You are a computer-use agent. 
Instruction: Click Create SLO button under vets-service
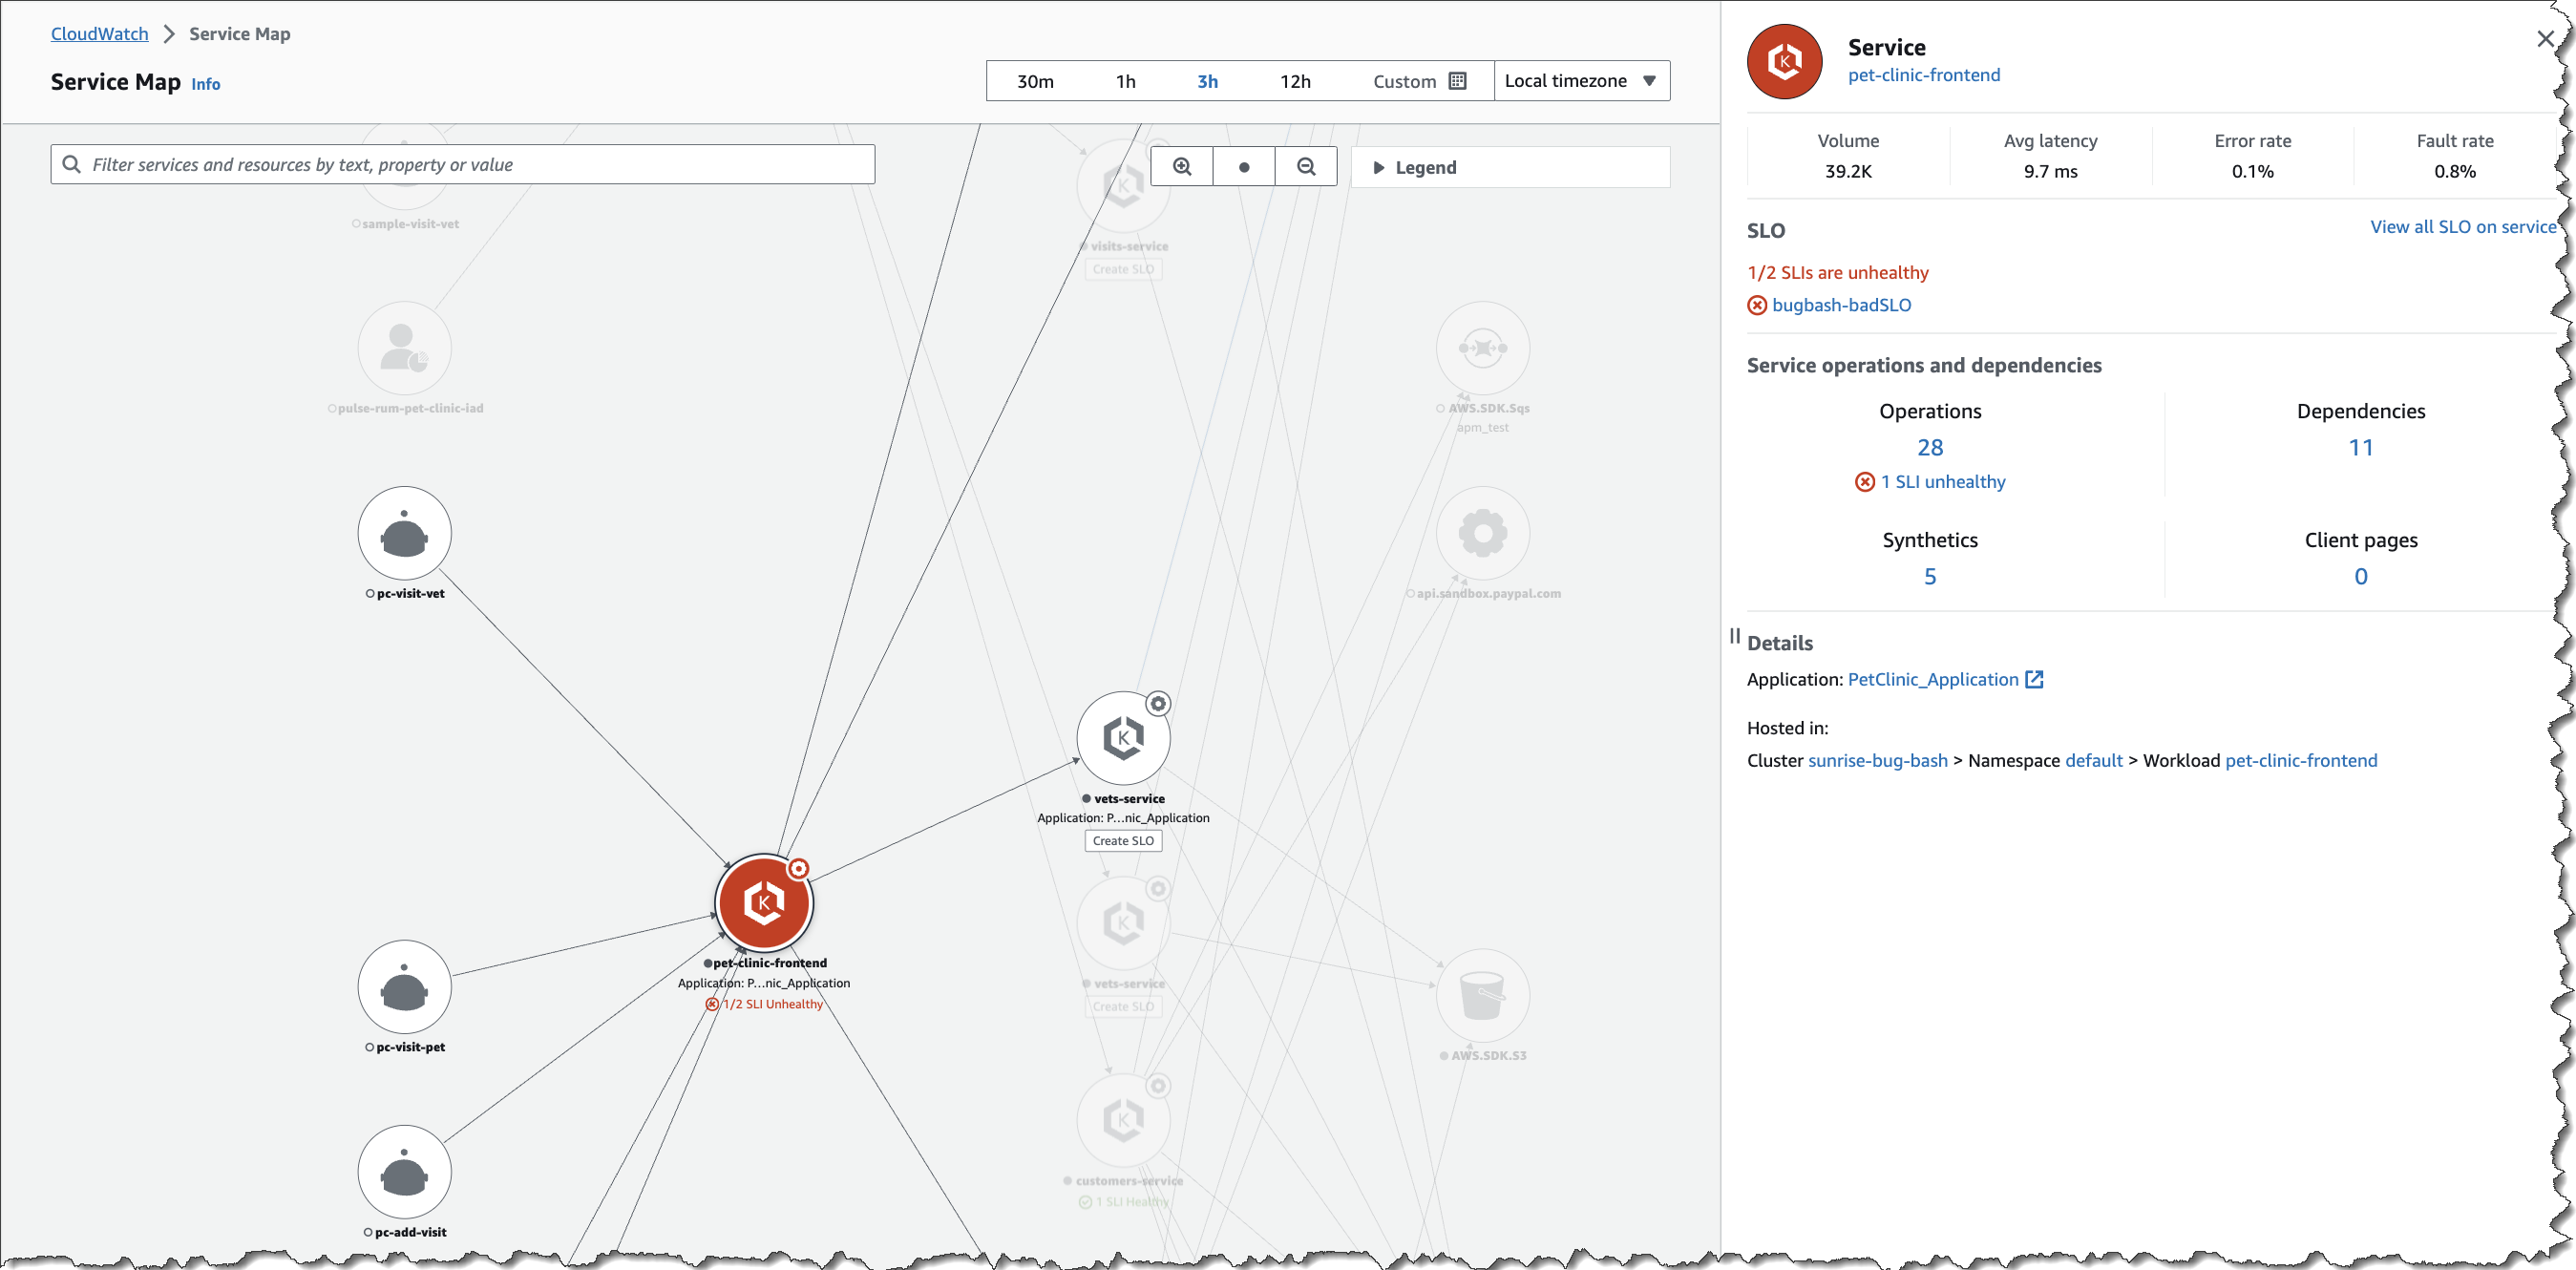pyautogui.click(x=1122, y=841)
